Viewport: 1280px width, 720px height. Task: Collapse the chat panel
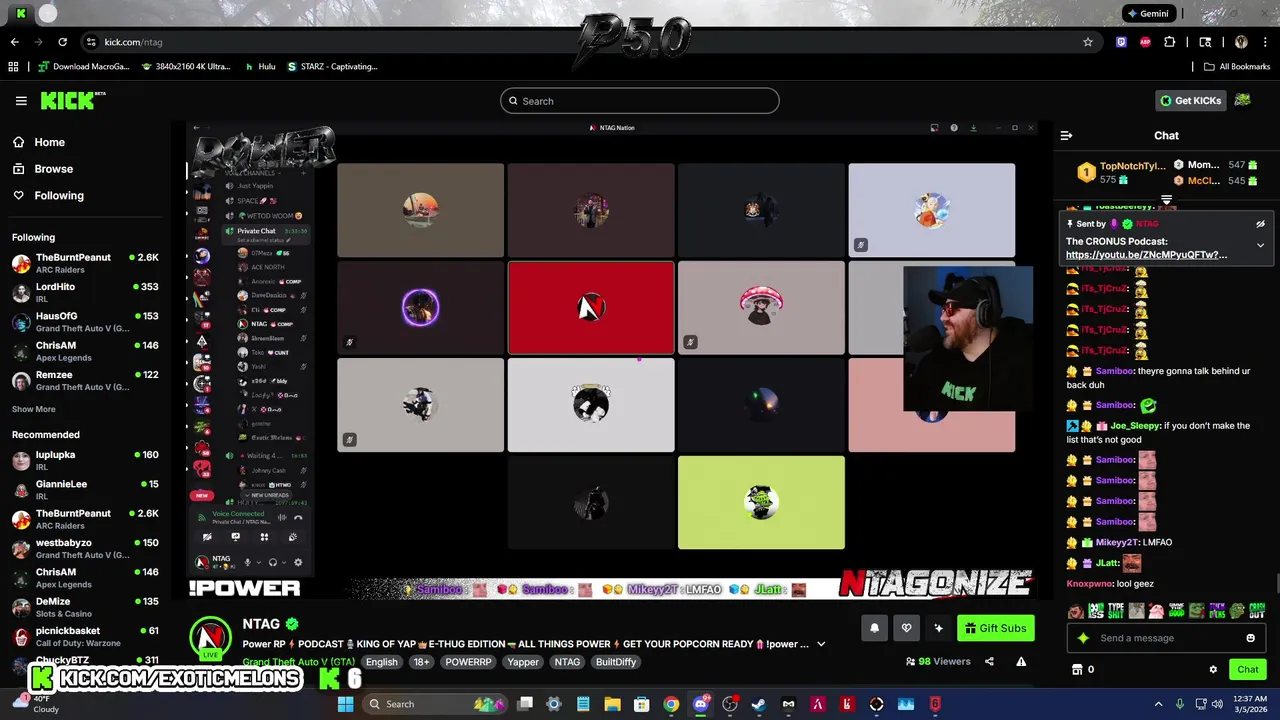pyautogui.click(x=1066, y=135)
